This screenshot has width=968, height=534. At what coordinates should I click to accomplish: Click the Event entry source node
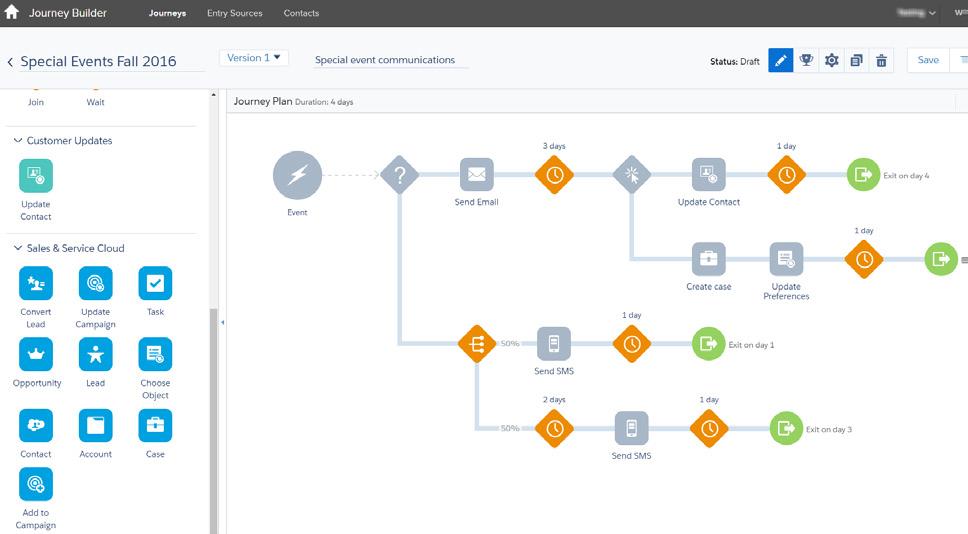(x=298, y=175)
